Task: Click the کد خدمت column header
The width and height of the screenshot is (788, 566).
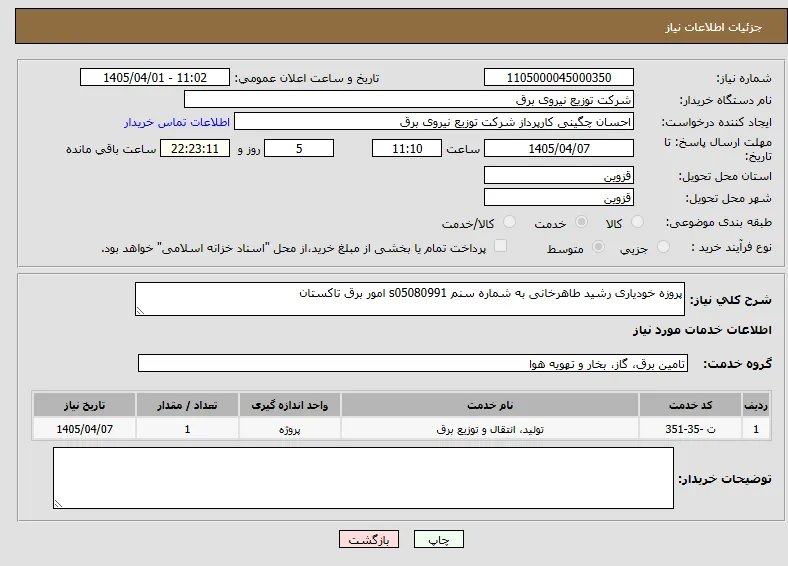Action: tap(691, 405)
